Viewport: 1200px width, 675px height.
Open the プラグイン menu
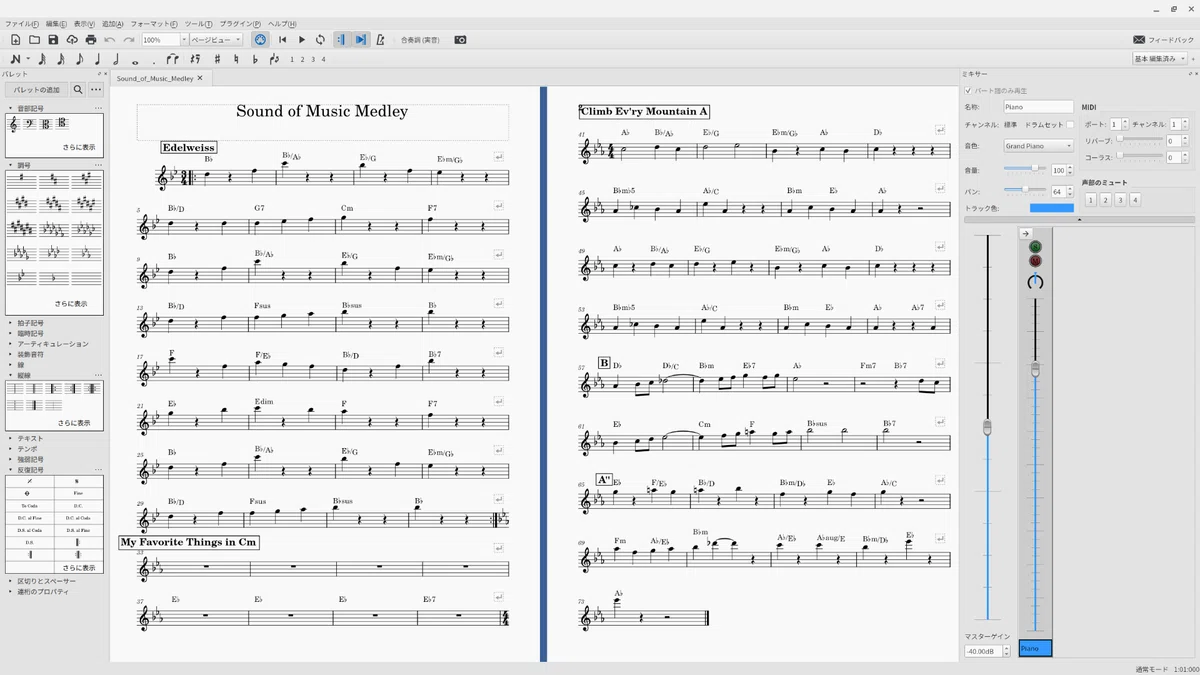pos(240,23)
